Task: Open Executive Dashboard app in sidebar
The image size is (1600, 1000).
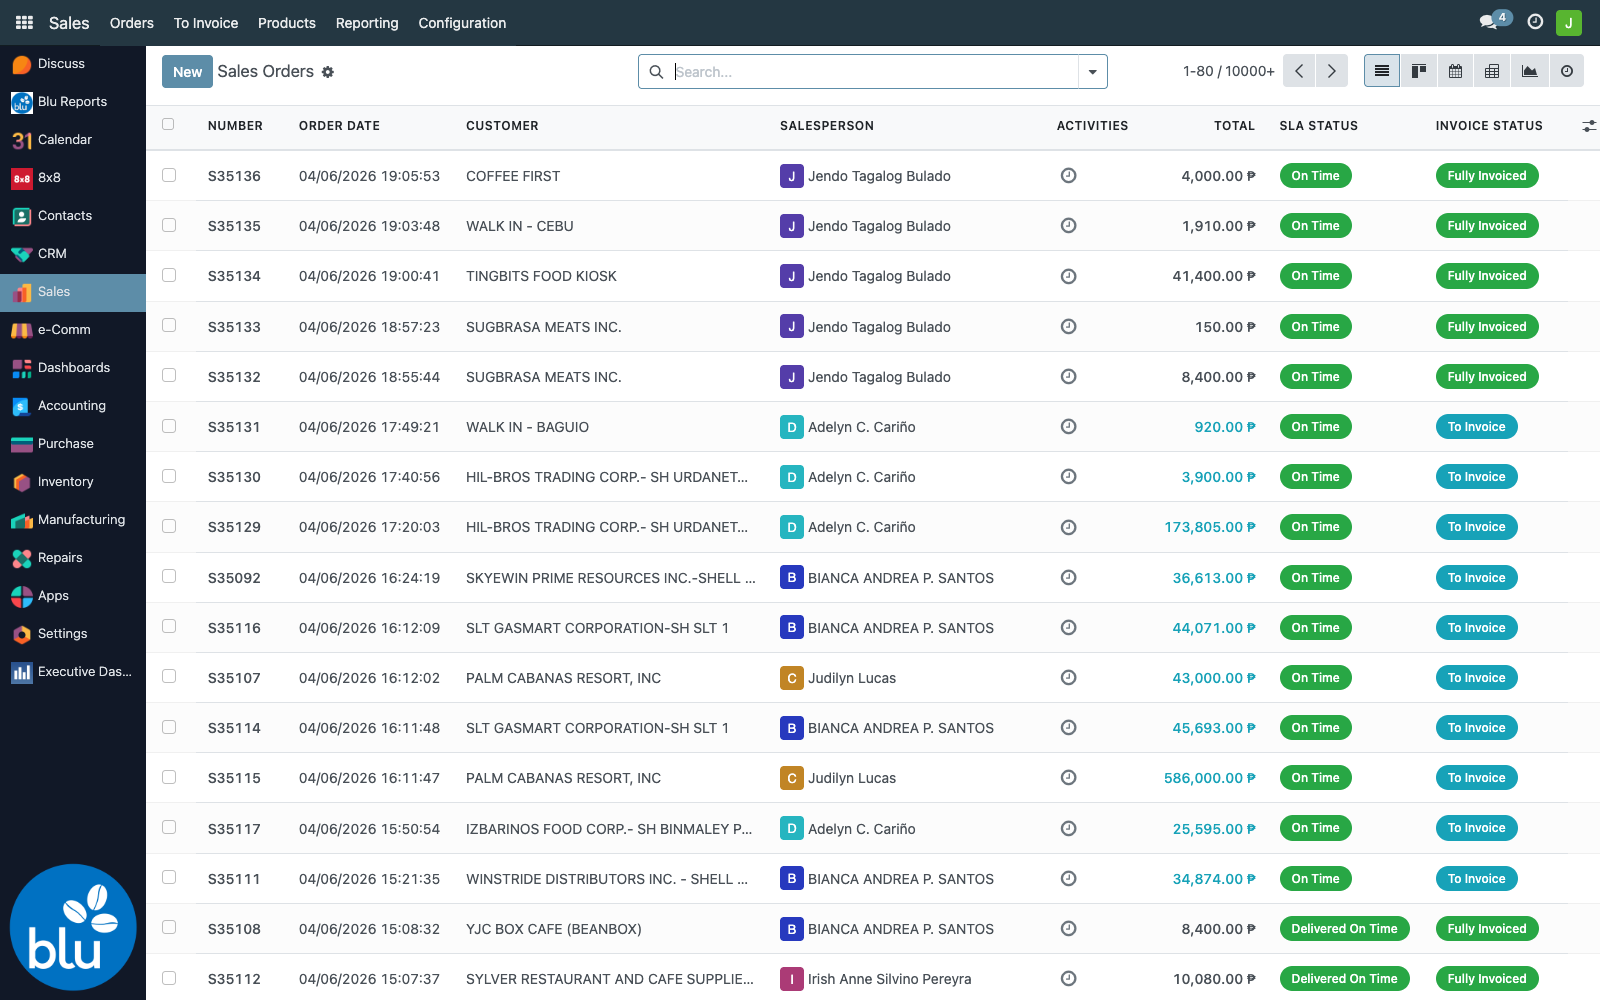Action: [x=73, y=672]
